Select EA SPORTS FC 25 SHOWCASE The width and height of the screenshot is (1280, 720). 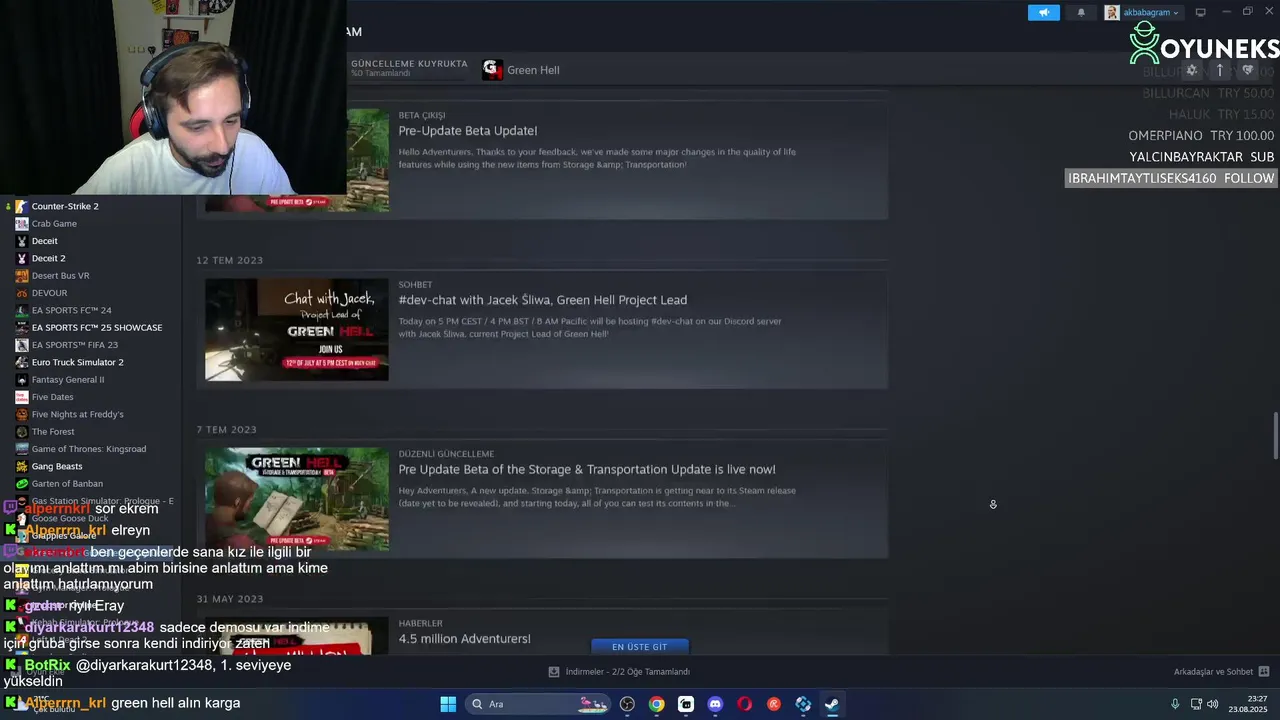pos(96,327)
